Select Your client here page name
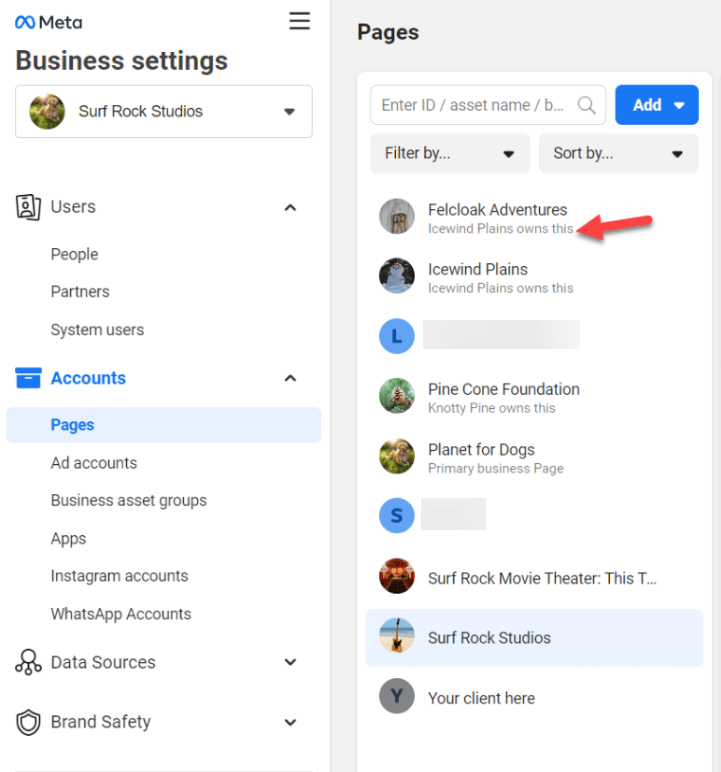This screenshot has width=721, height=772. tap(481, 698)
